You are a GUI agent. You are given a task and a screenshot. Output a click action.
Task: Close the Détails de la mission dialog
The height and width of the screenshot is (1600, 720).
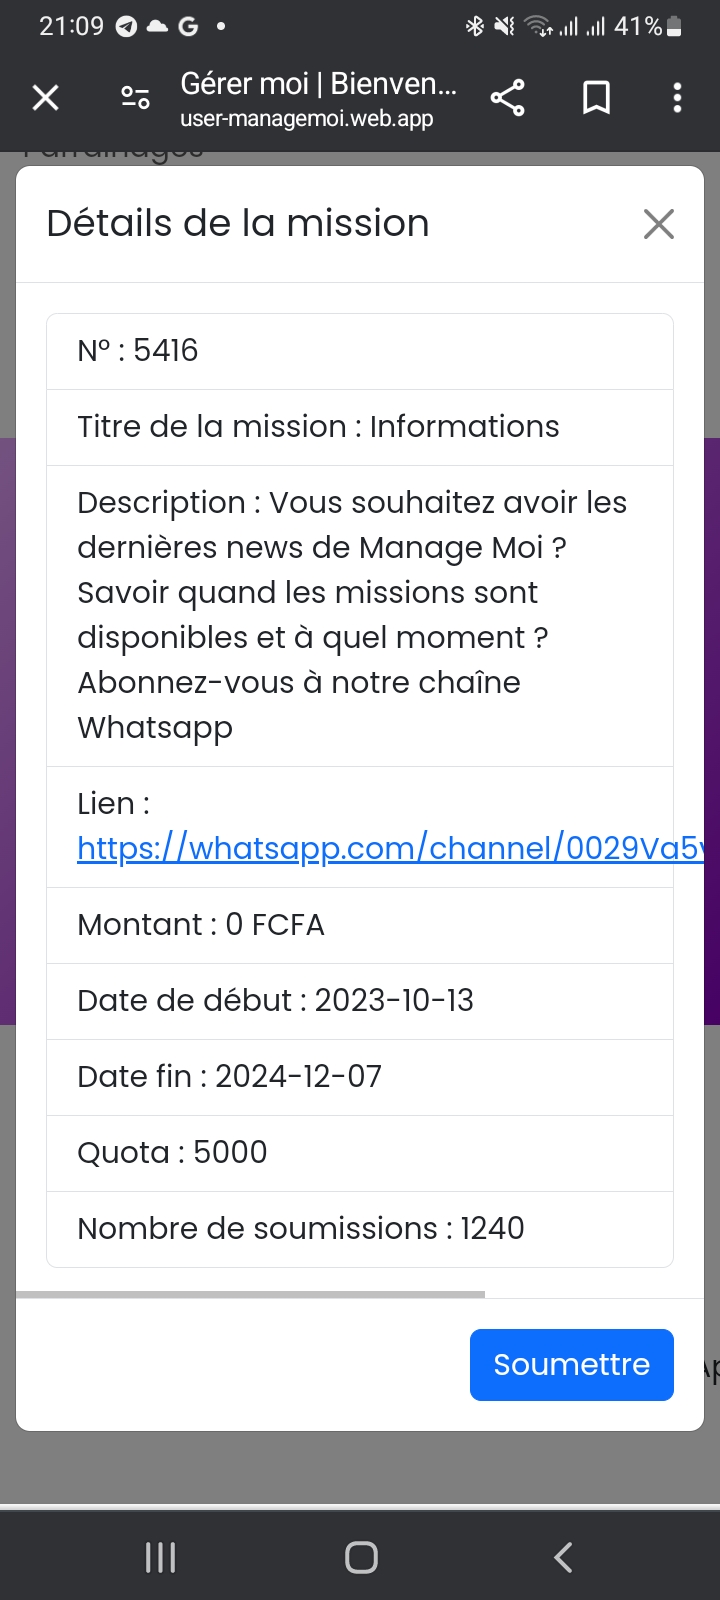coord(658,224)
